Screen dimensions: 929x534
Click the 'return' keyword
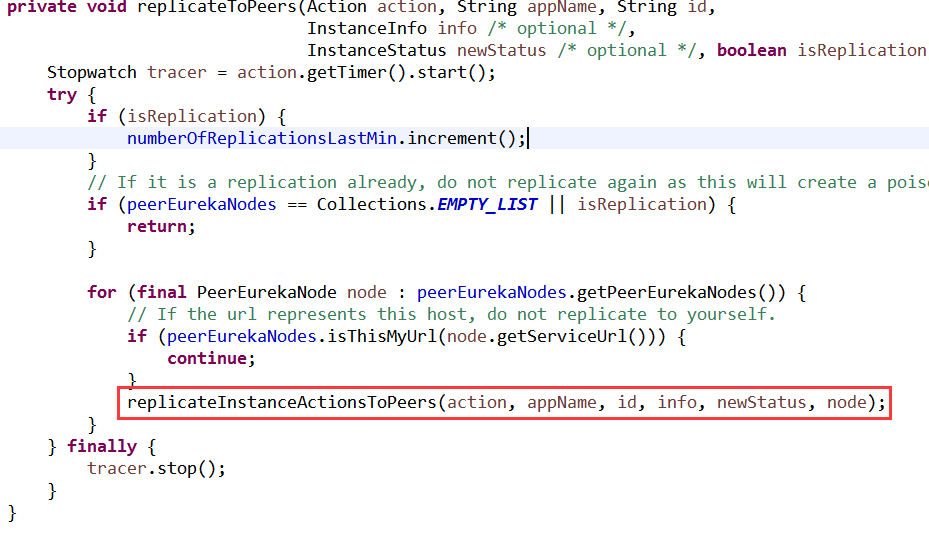157,226
